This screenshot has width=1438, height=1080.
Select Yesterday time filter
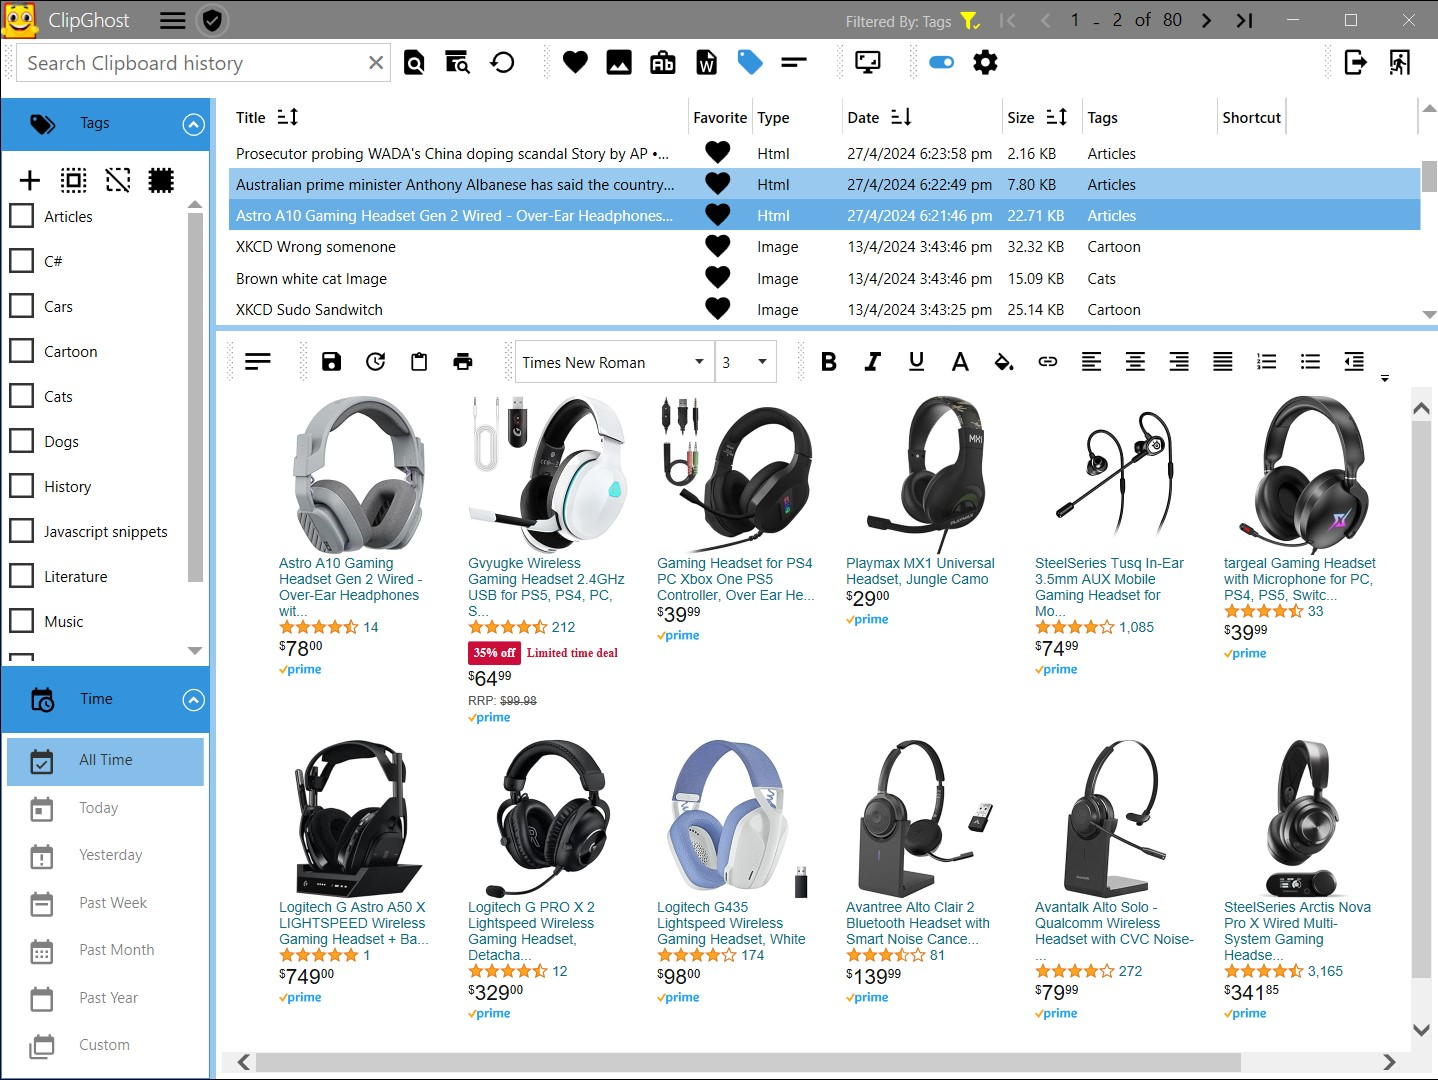(105, 856)
